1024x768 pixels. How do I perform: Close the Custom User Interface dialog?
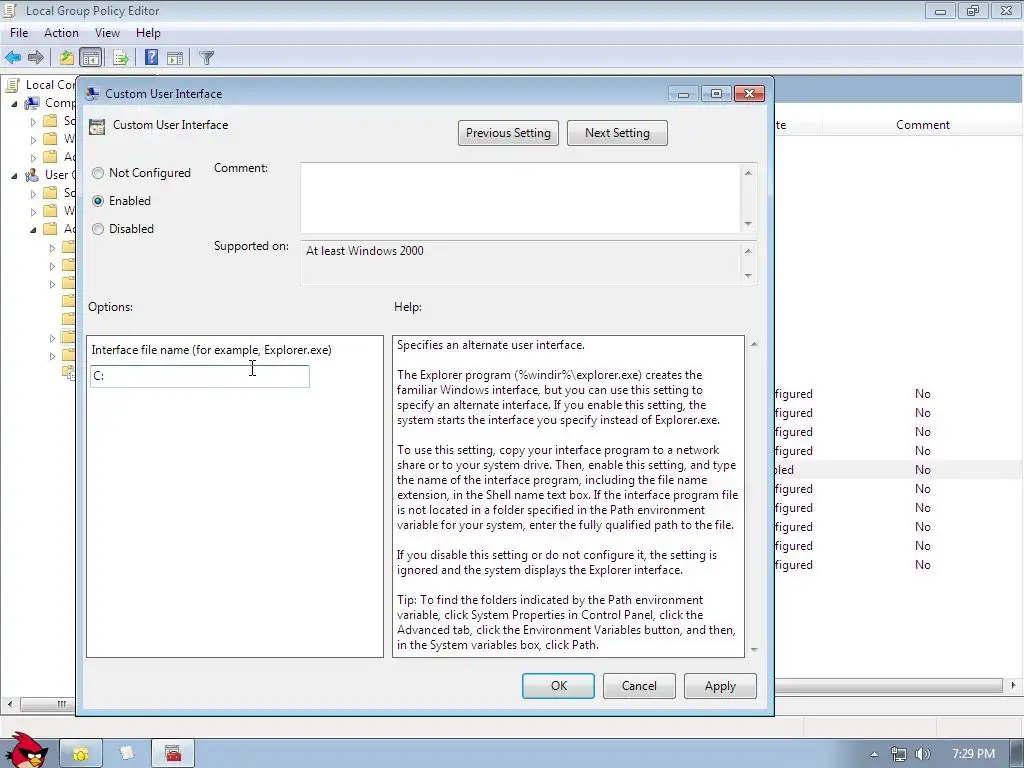749,94
